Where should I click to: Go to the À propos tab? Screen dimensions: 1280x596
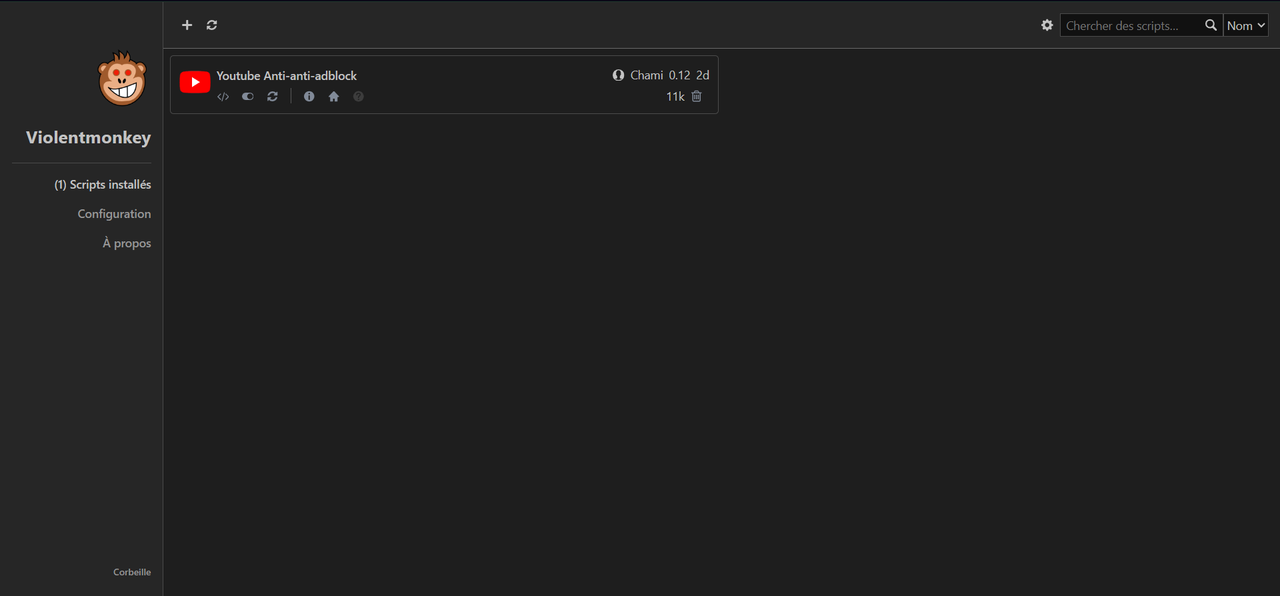[127, 243]
